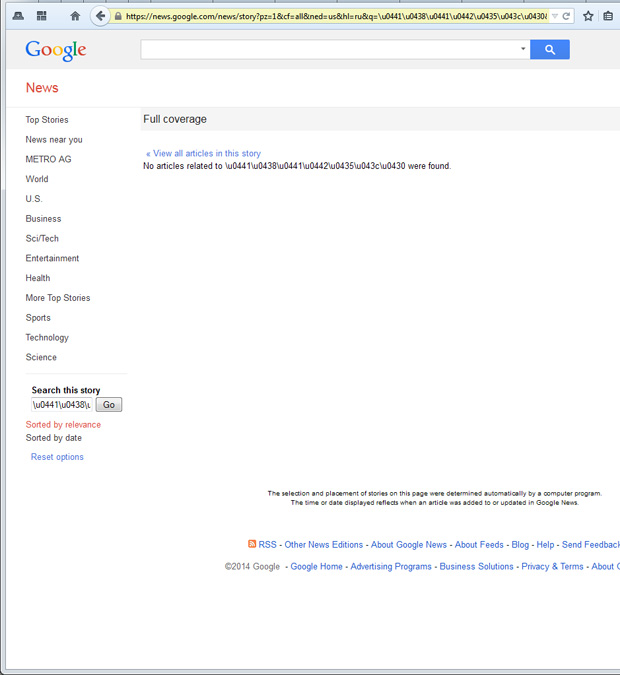Open the Sports section
The width and height of the screenshot is (620, 675).
[x=38, y=318]
